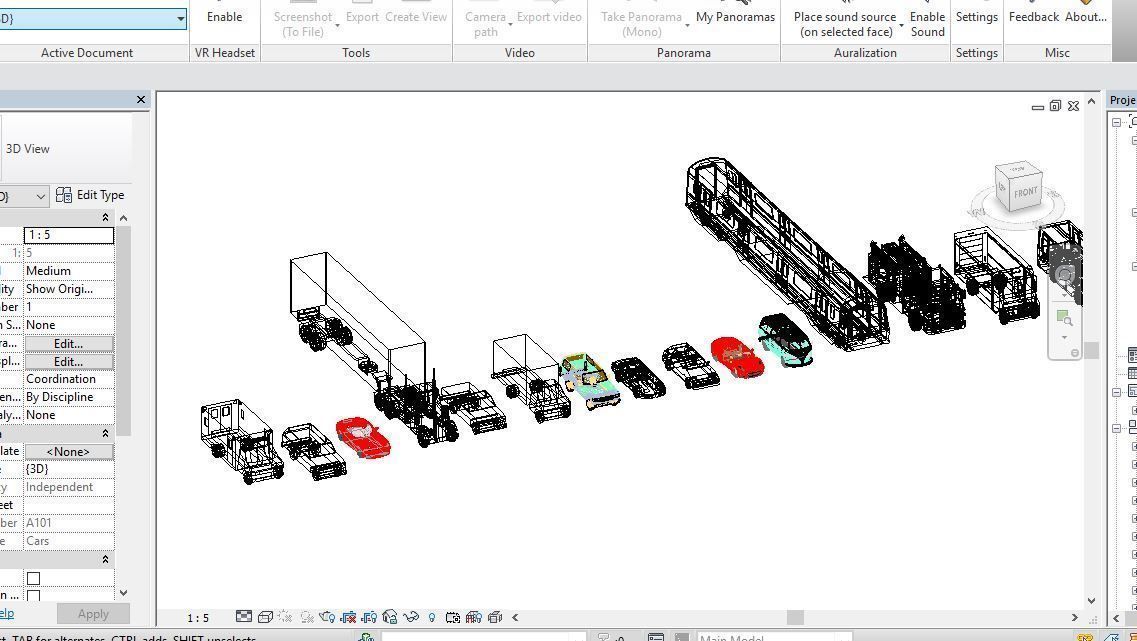Switch to the Project Browser tab
Viewport: 1137px width, 641px height.
point(1122,100)
